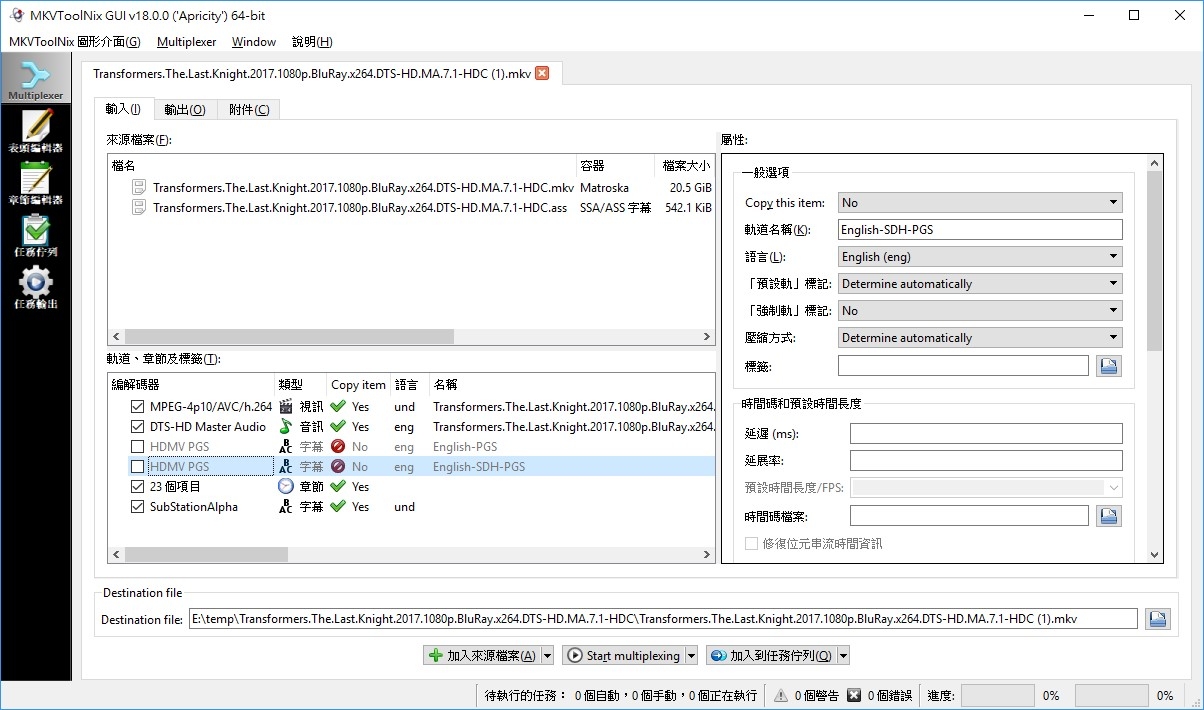
Task: Open the Copy this item dropdown
Action: (x=980, y=203)
